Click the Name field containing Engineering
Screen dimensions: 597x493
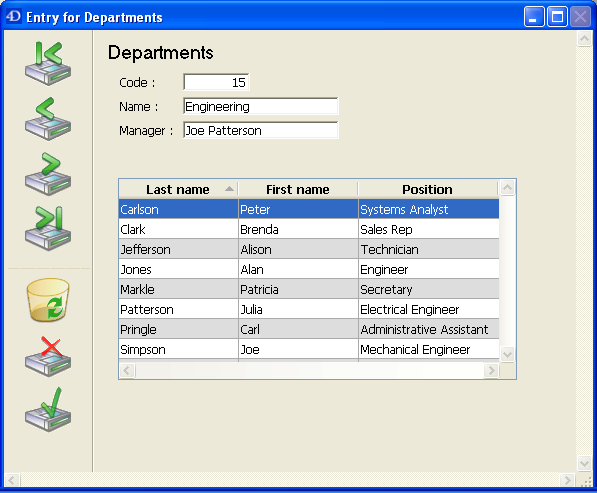click(x=260, y=106)
